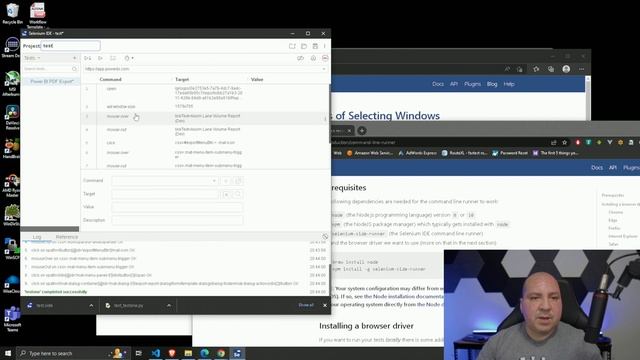The image size is (640, 360).
Task: Toggle enable/disable command icon
Action: [226, 180]
